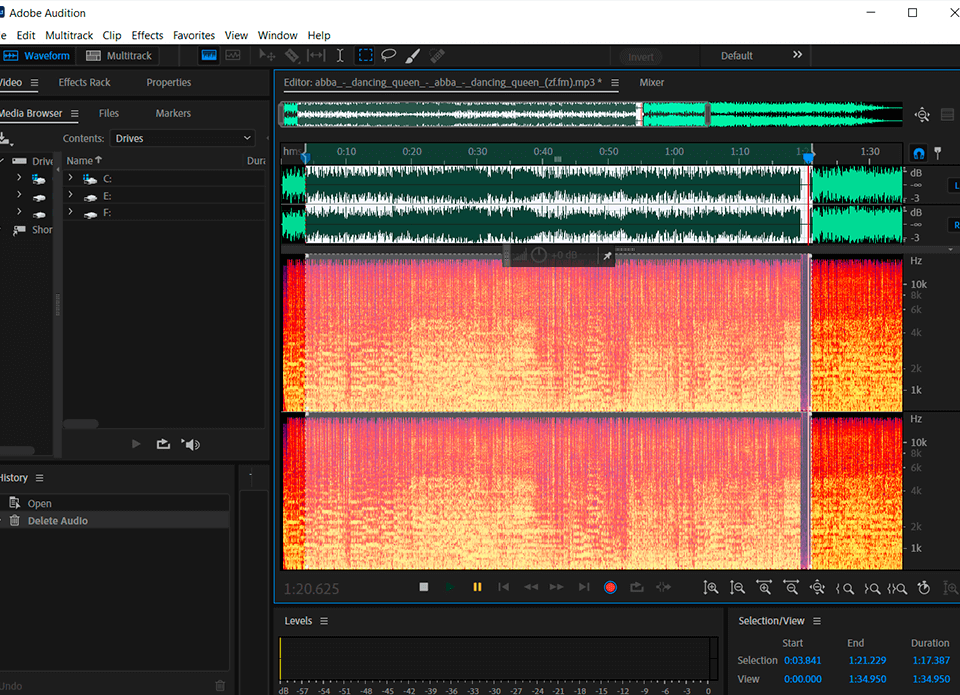Select the Lasso Selection tool
Screen dimensions: 960x695
pyautogui.click(x=389, y=56)
